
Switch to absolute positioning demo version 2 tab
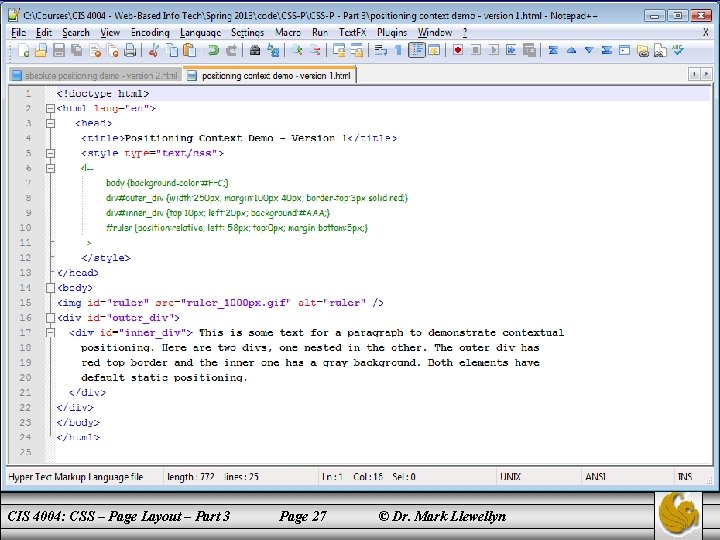click(97, 75)
